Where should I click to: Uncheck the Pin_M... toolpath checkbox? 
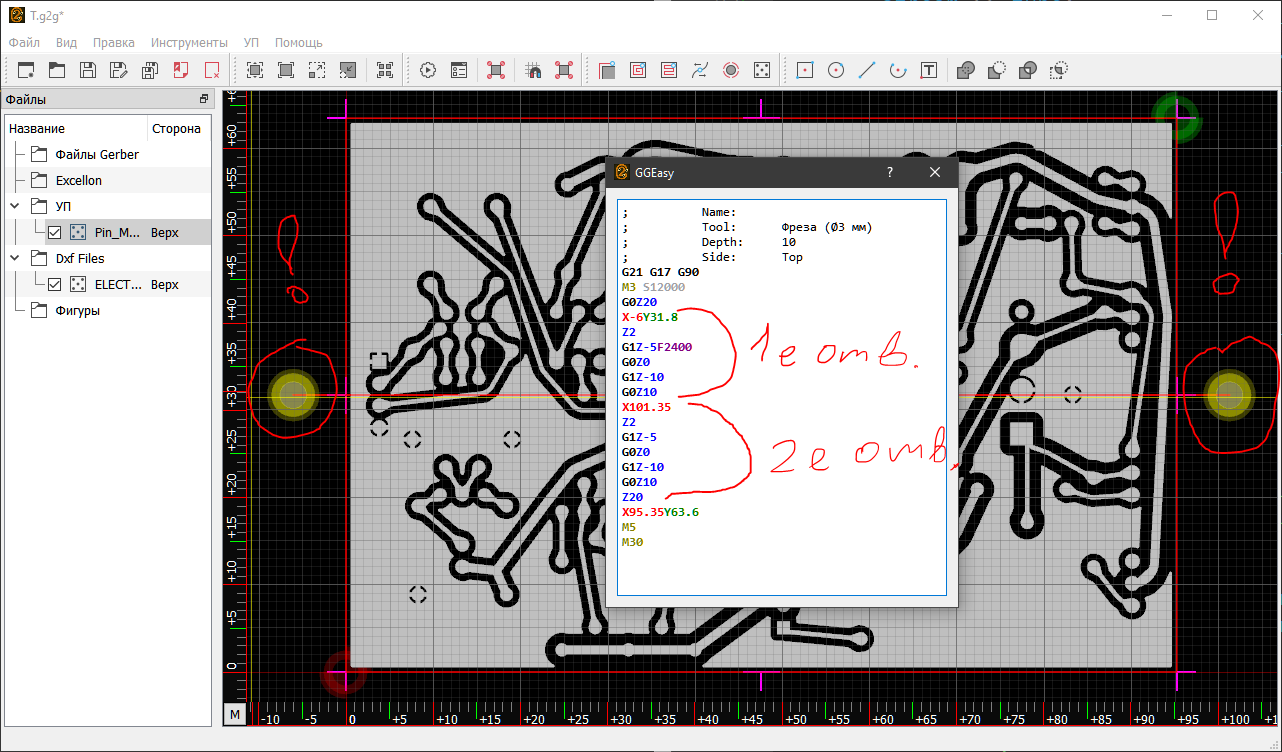(x=54, y=232)
